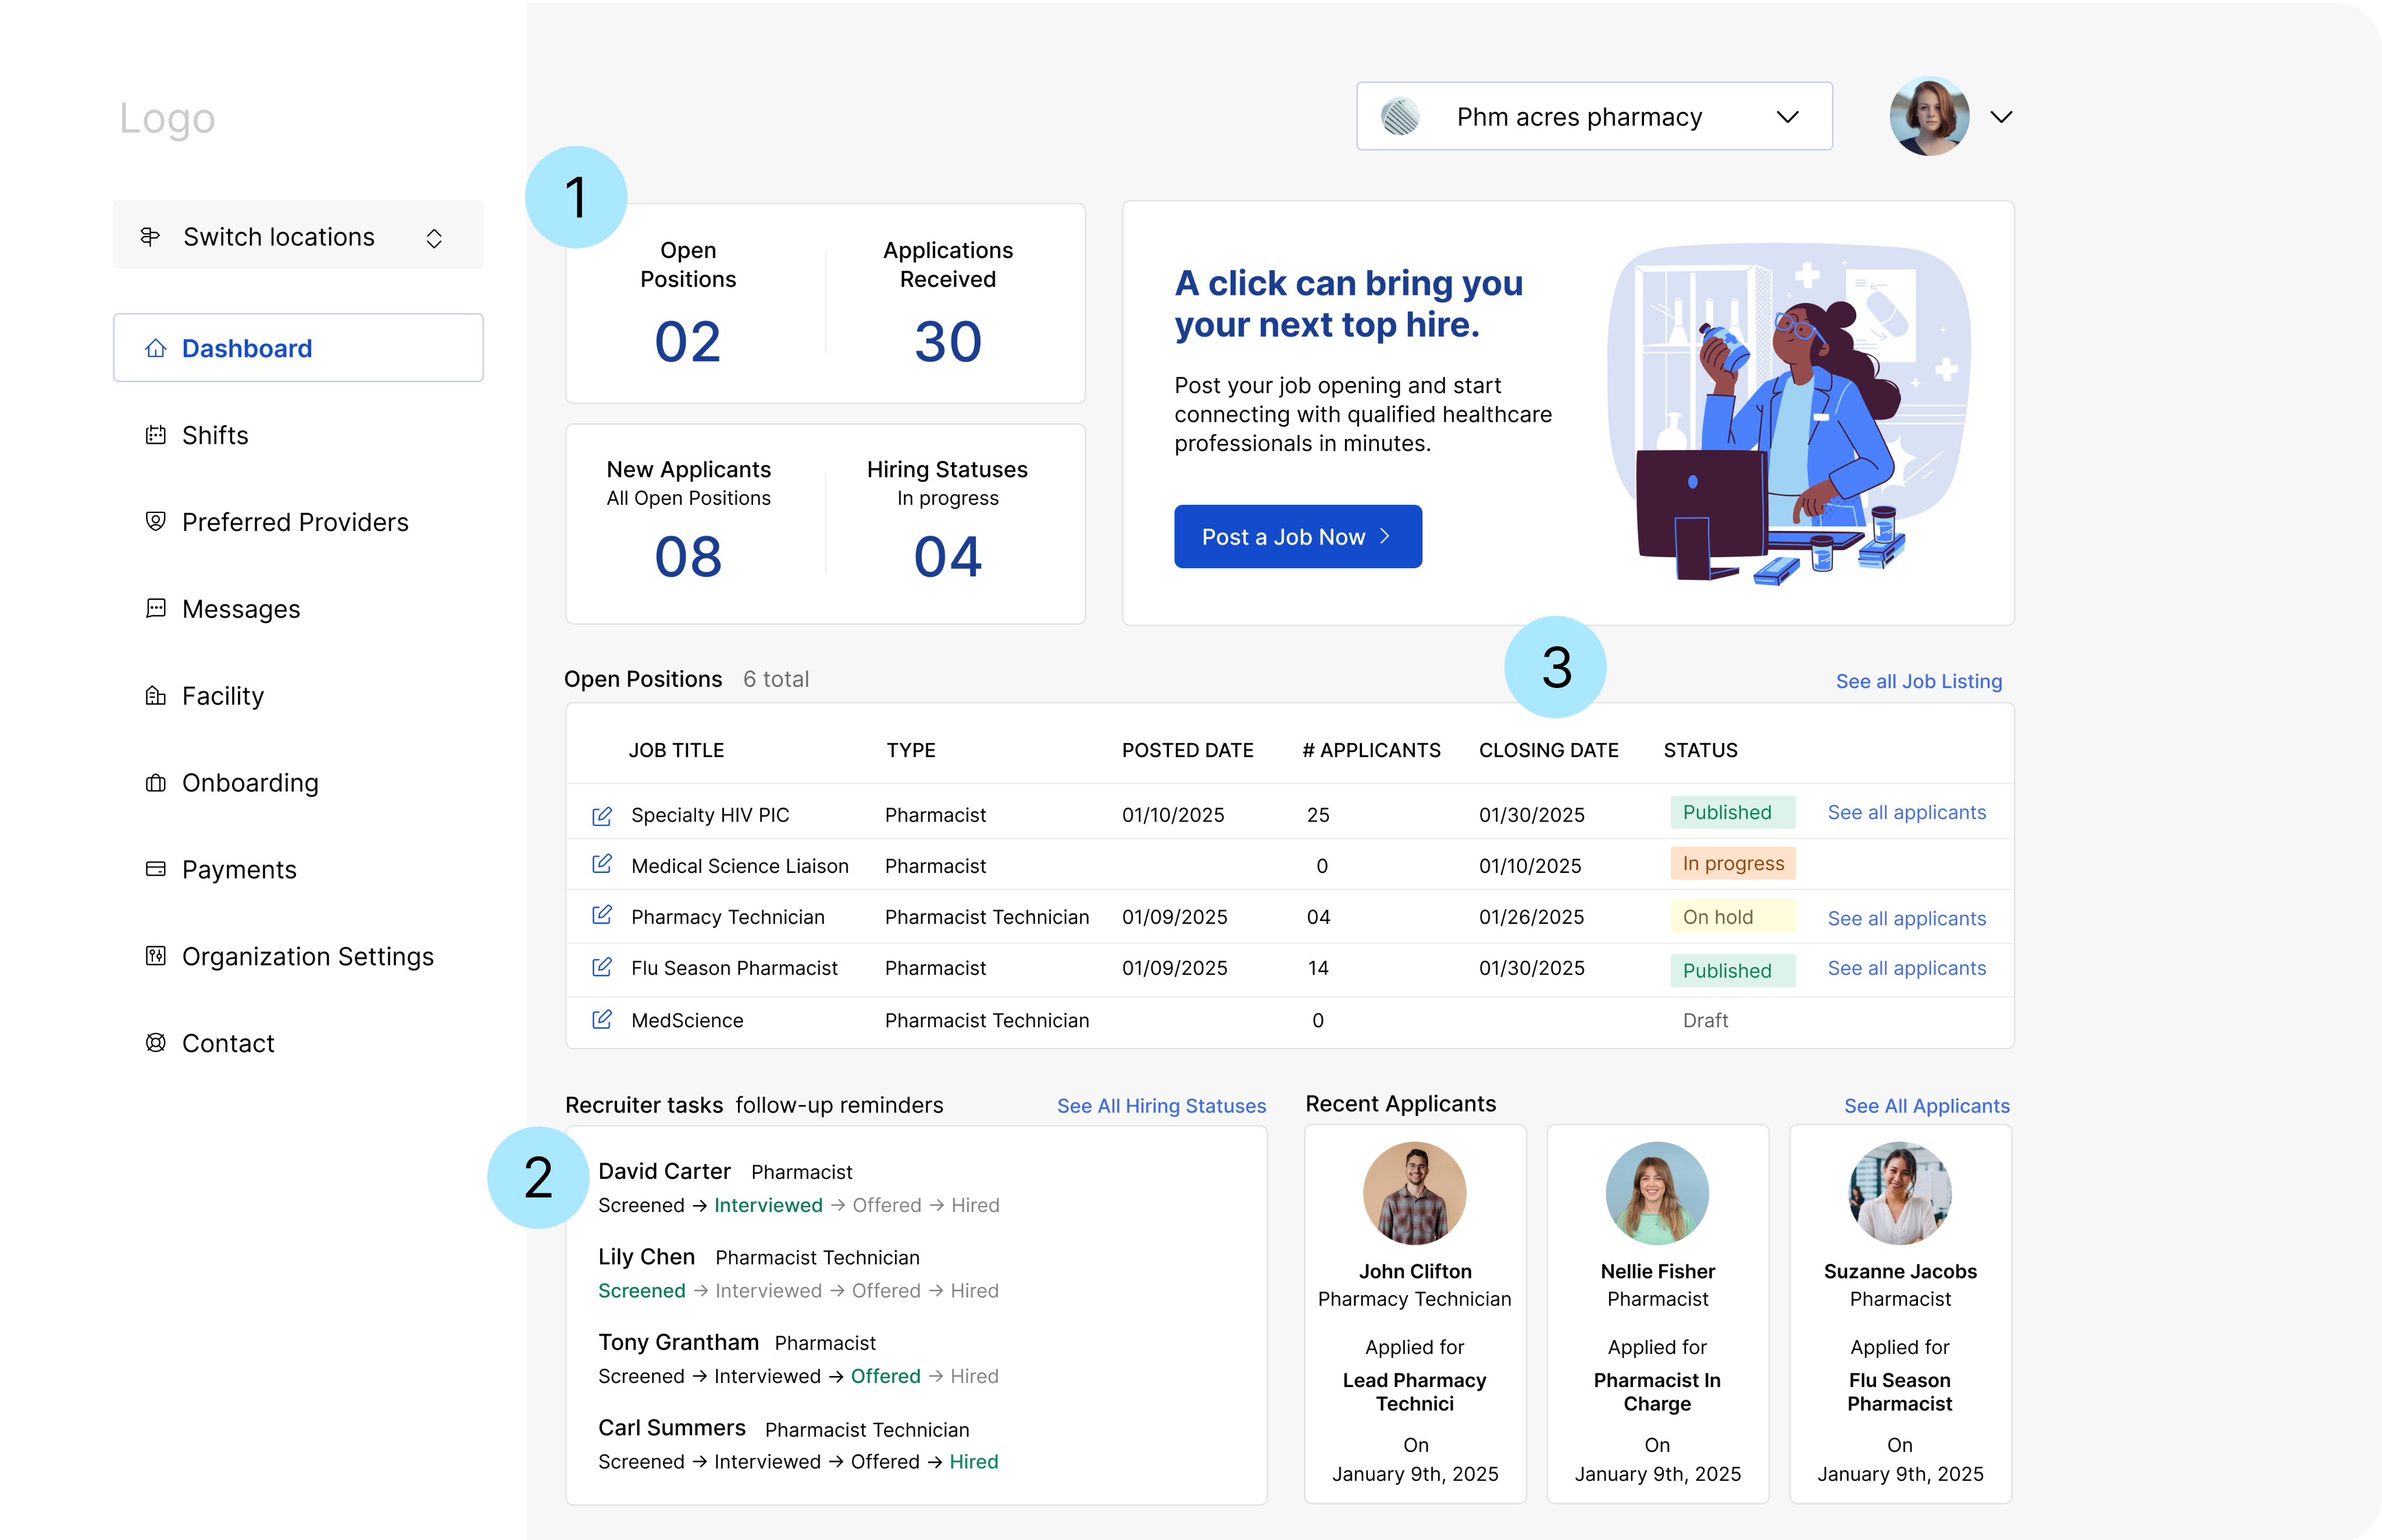The width and height of the screenshot is (2382, 1540).
Task: Select Nellie Fisher's applicant card
Action: tap(1657, 1313)
